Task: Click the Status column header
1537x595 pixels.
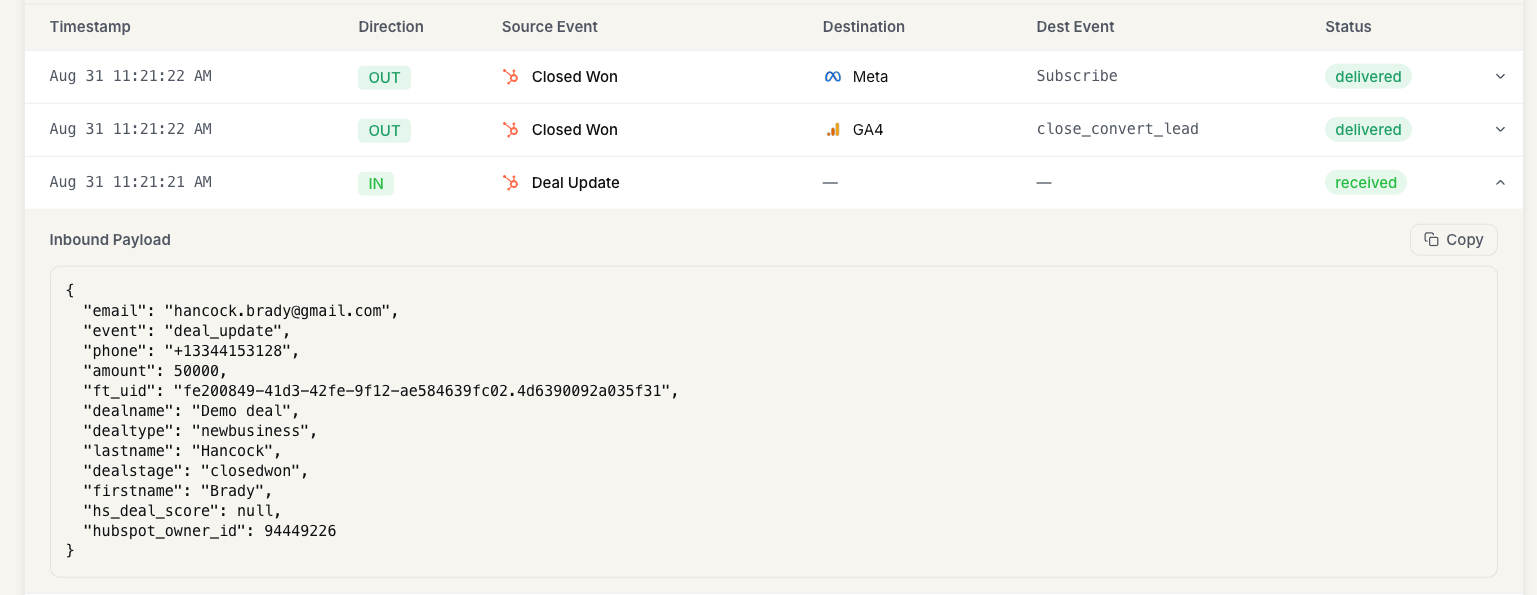Action: click(x=1348, y=27)
